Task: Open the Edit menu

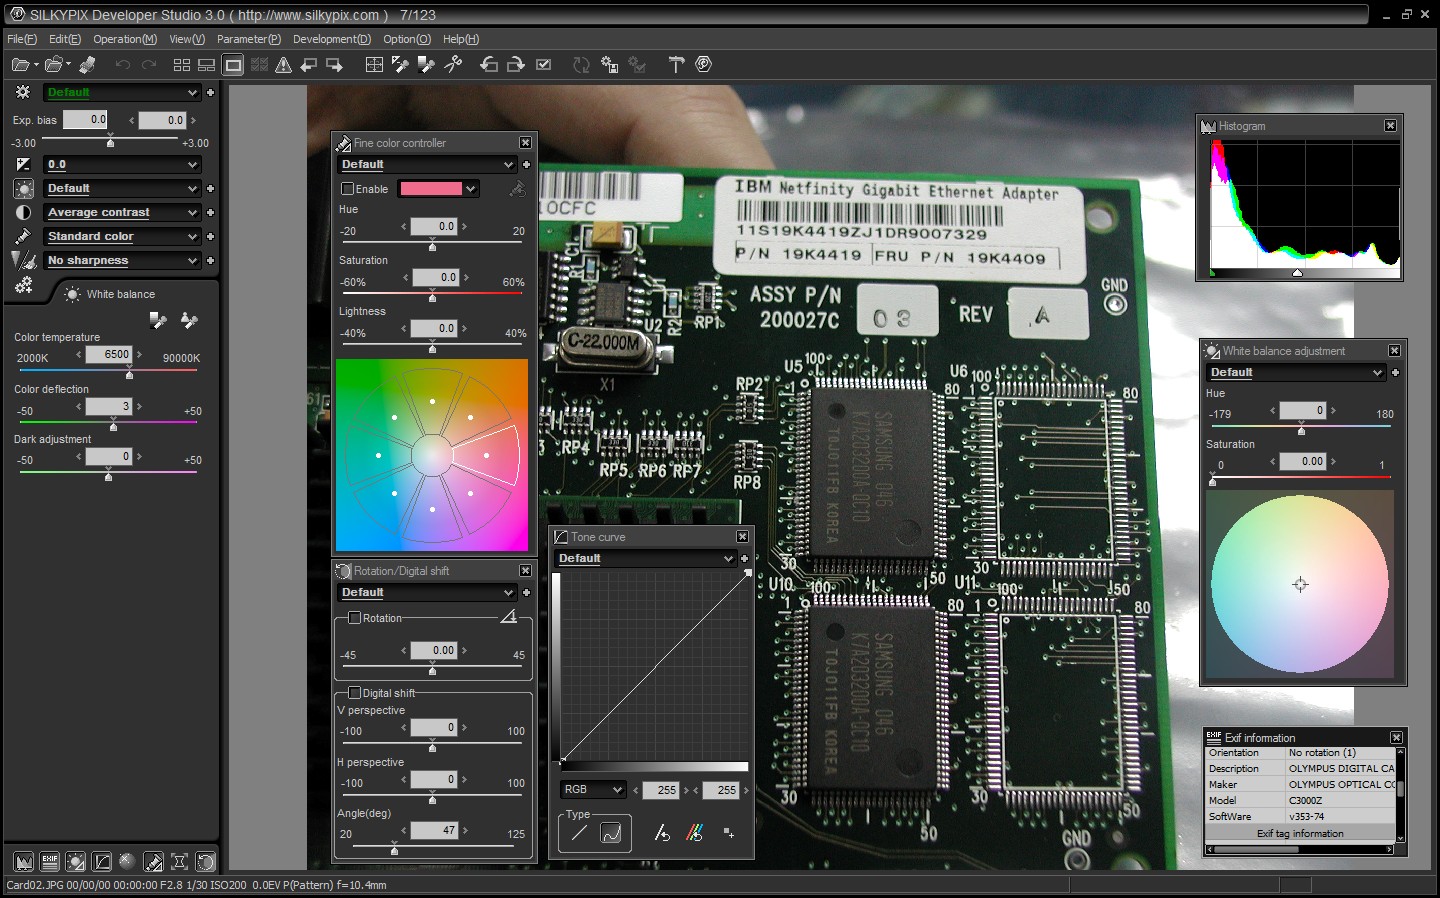Action: point(65,39)
